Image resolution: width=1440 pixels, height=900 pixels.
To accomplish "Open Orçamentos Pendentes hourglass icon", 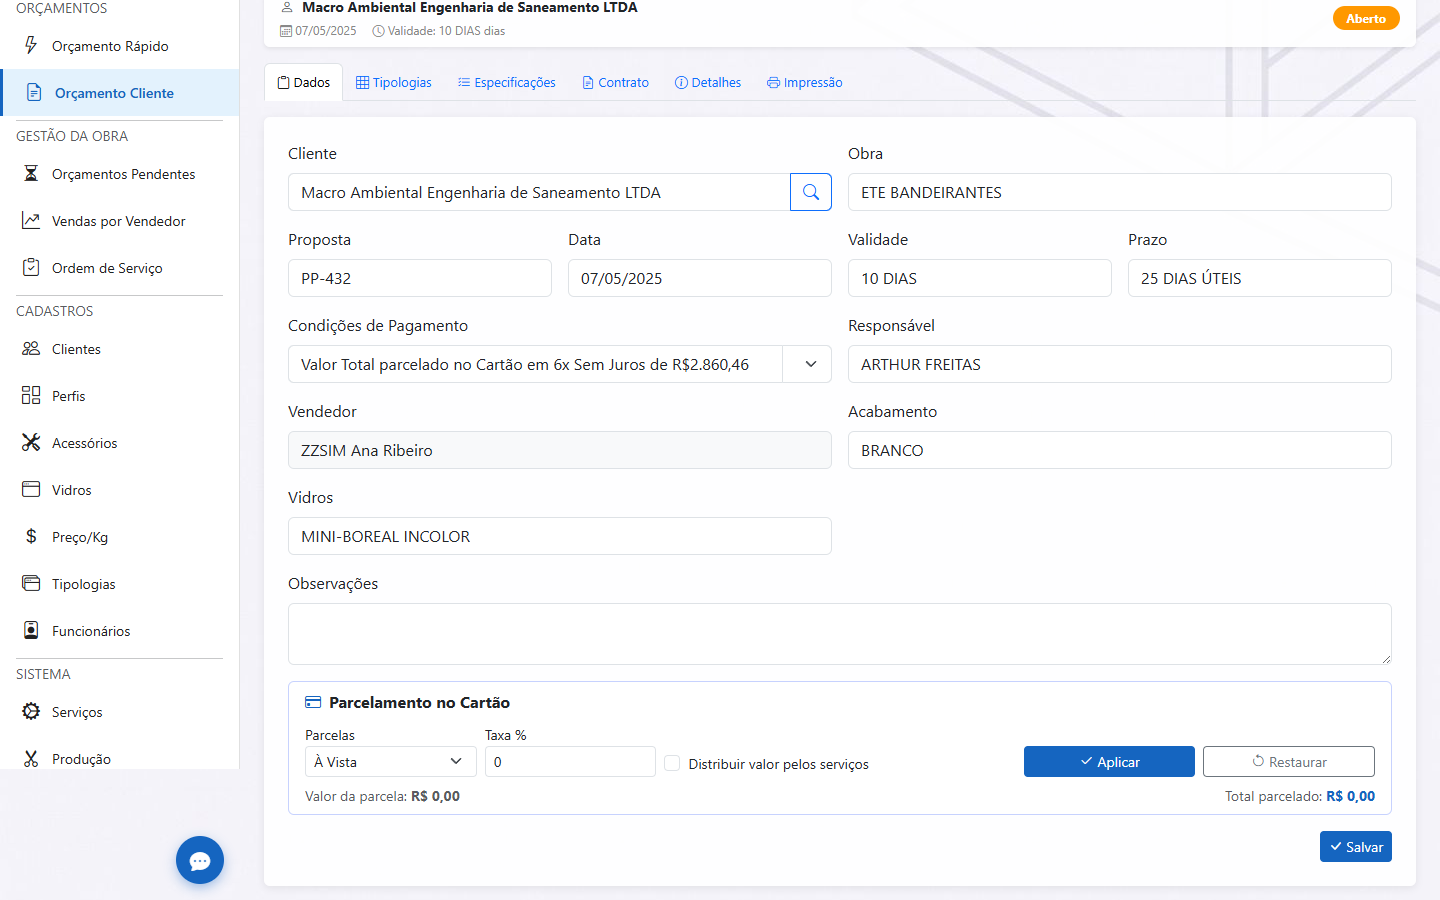I will point(31,174).
